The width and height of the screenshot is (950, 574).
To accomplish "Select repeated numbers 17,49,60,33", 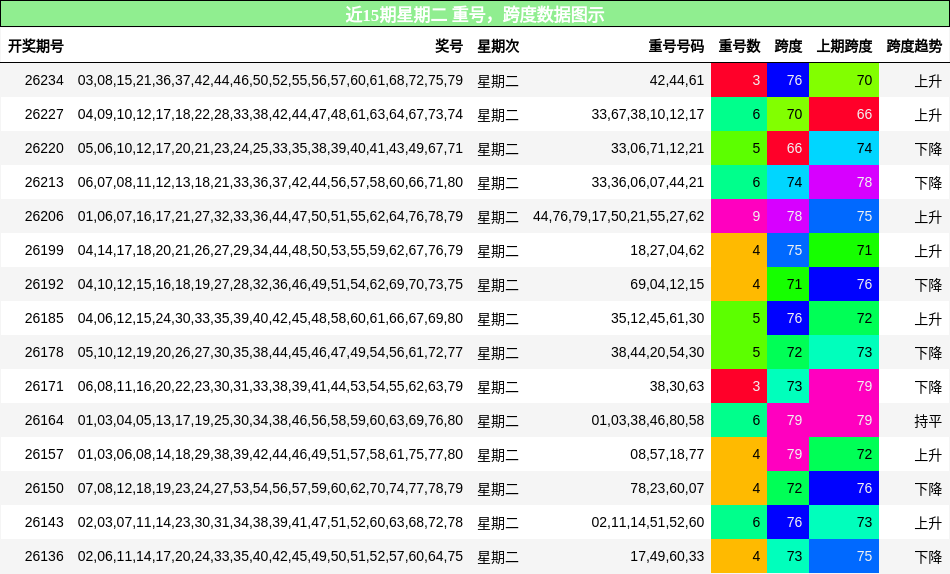I will tap(667, 555).
